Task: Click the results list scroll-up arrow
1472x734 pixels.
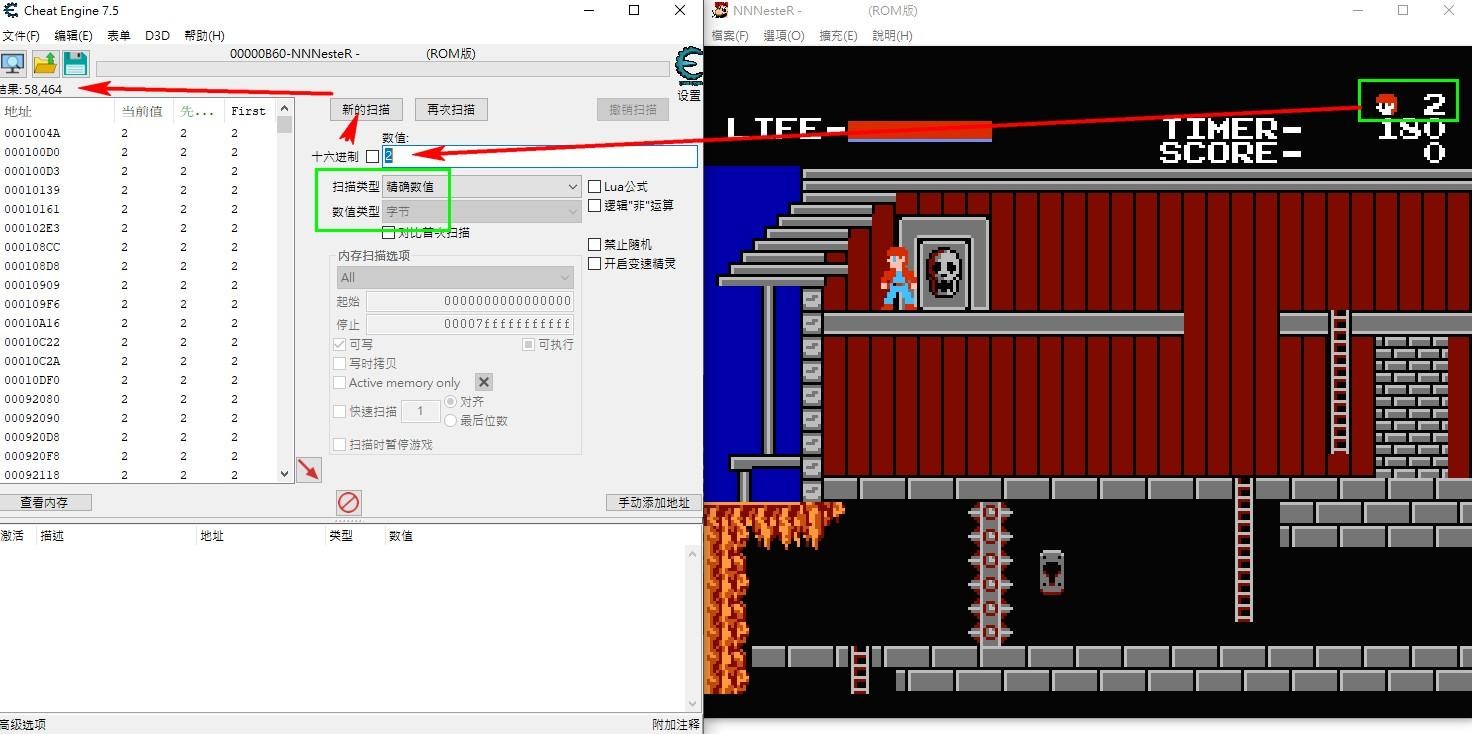Action: click(285, 109)
